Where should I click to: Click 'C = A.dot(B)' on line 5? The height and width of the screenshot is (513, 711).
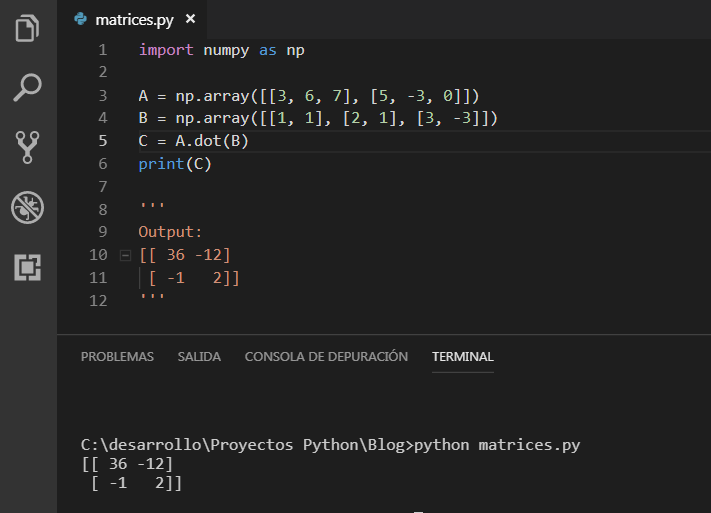click(x=194, y=141)
